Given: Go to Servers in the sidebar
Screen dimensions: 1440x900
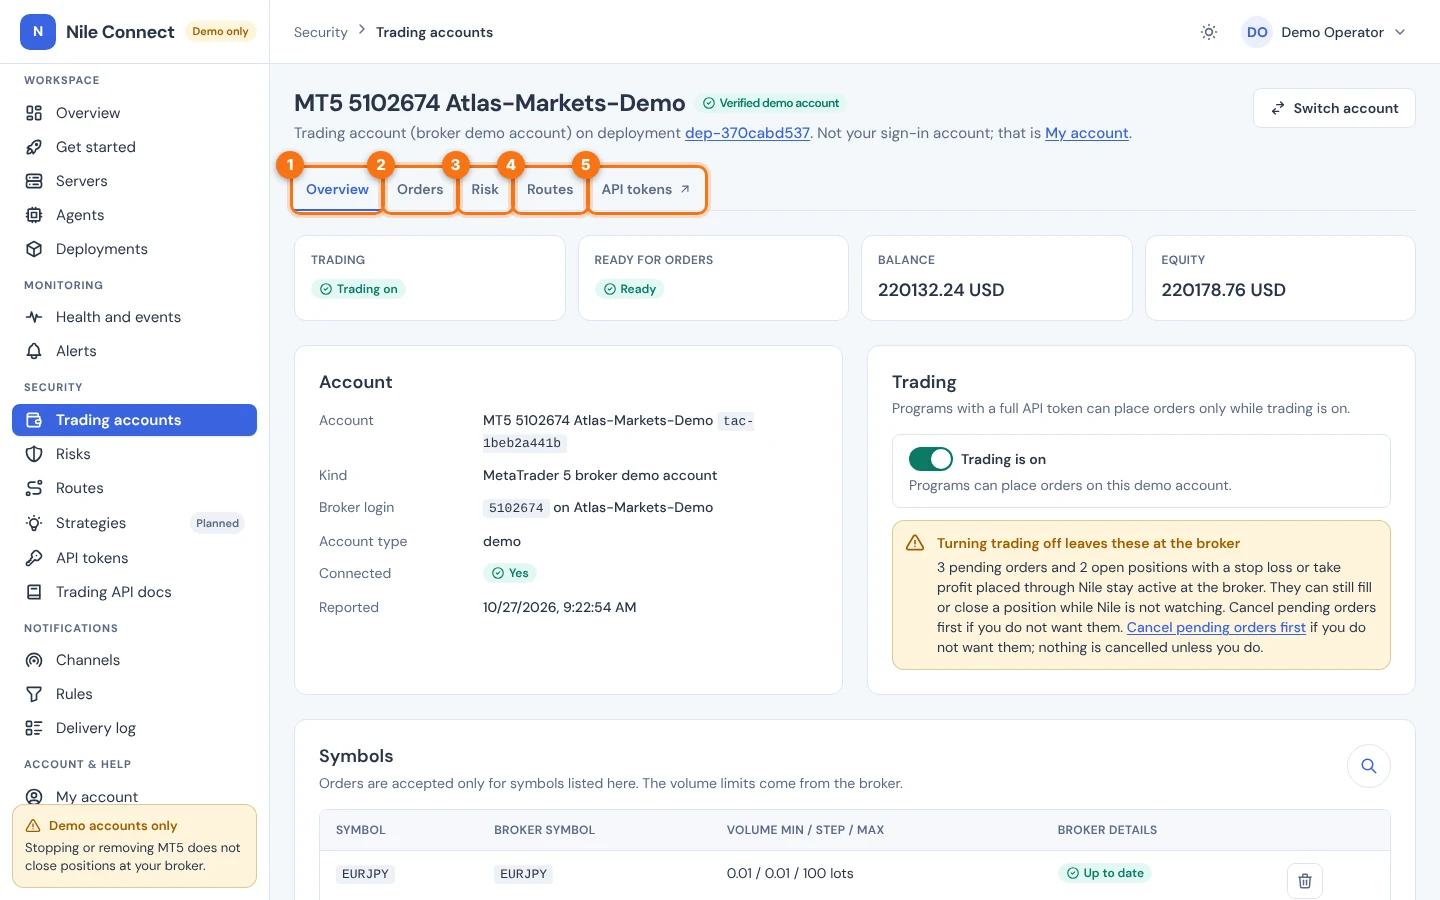Looking at the screenshot, I should (134, 181).
